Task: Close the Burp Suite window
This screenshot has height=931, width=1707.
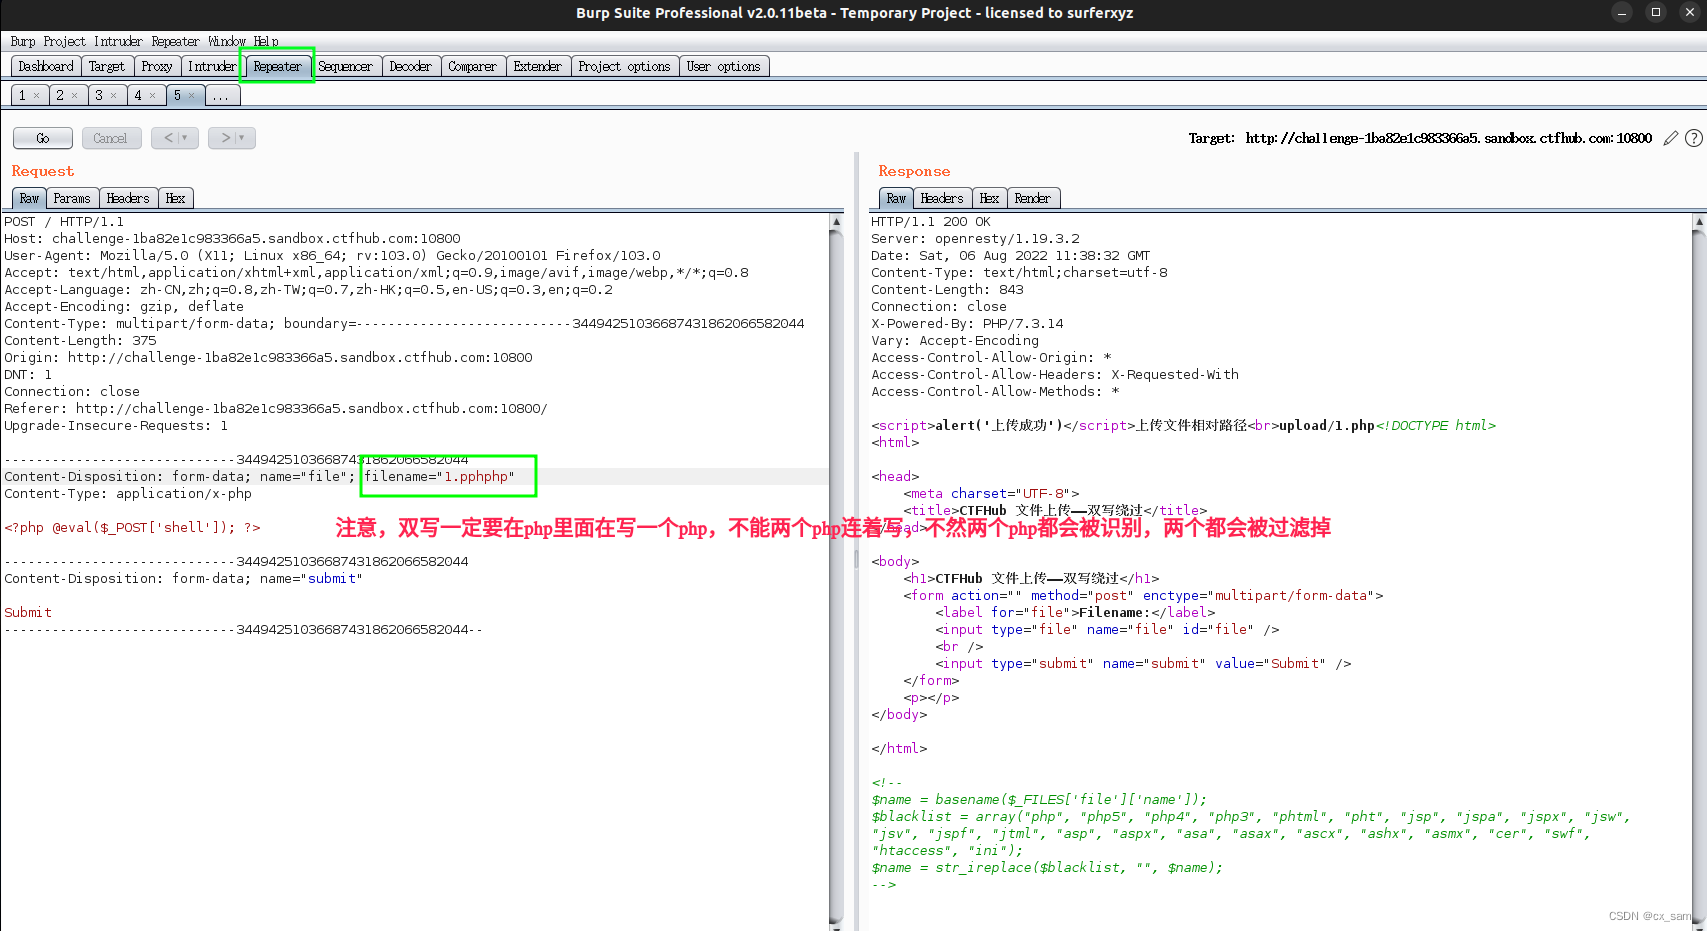Action: point(1690,12)
